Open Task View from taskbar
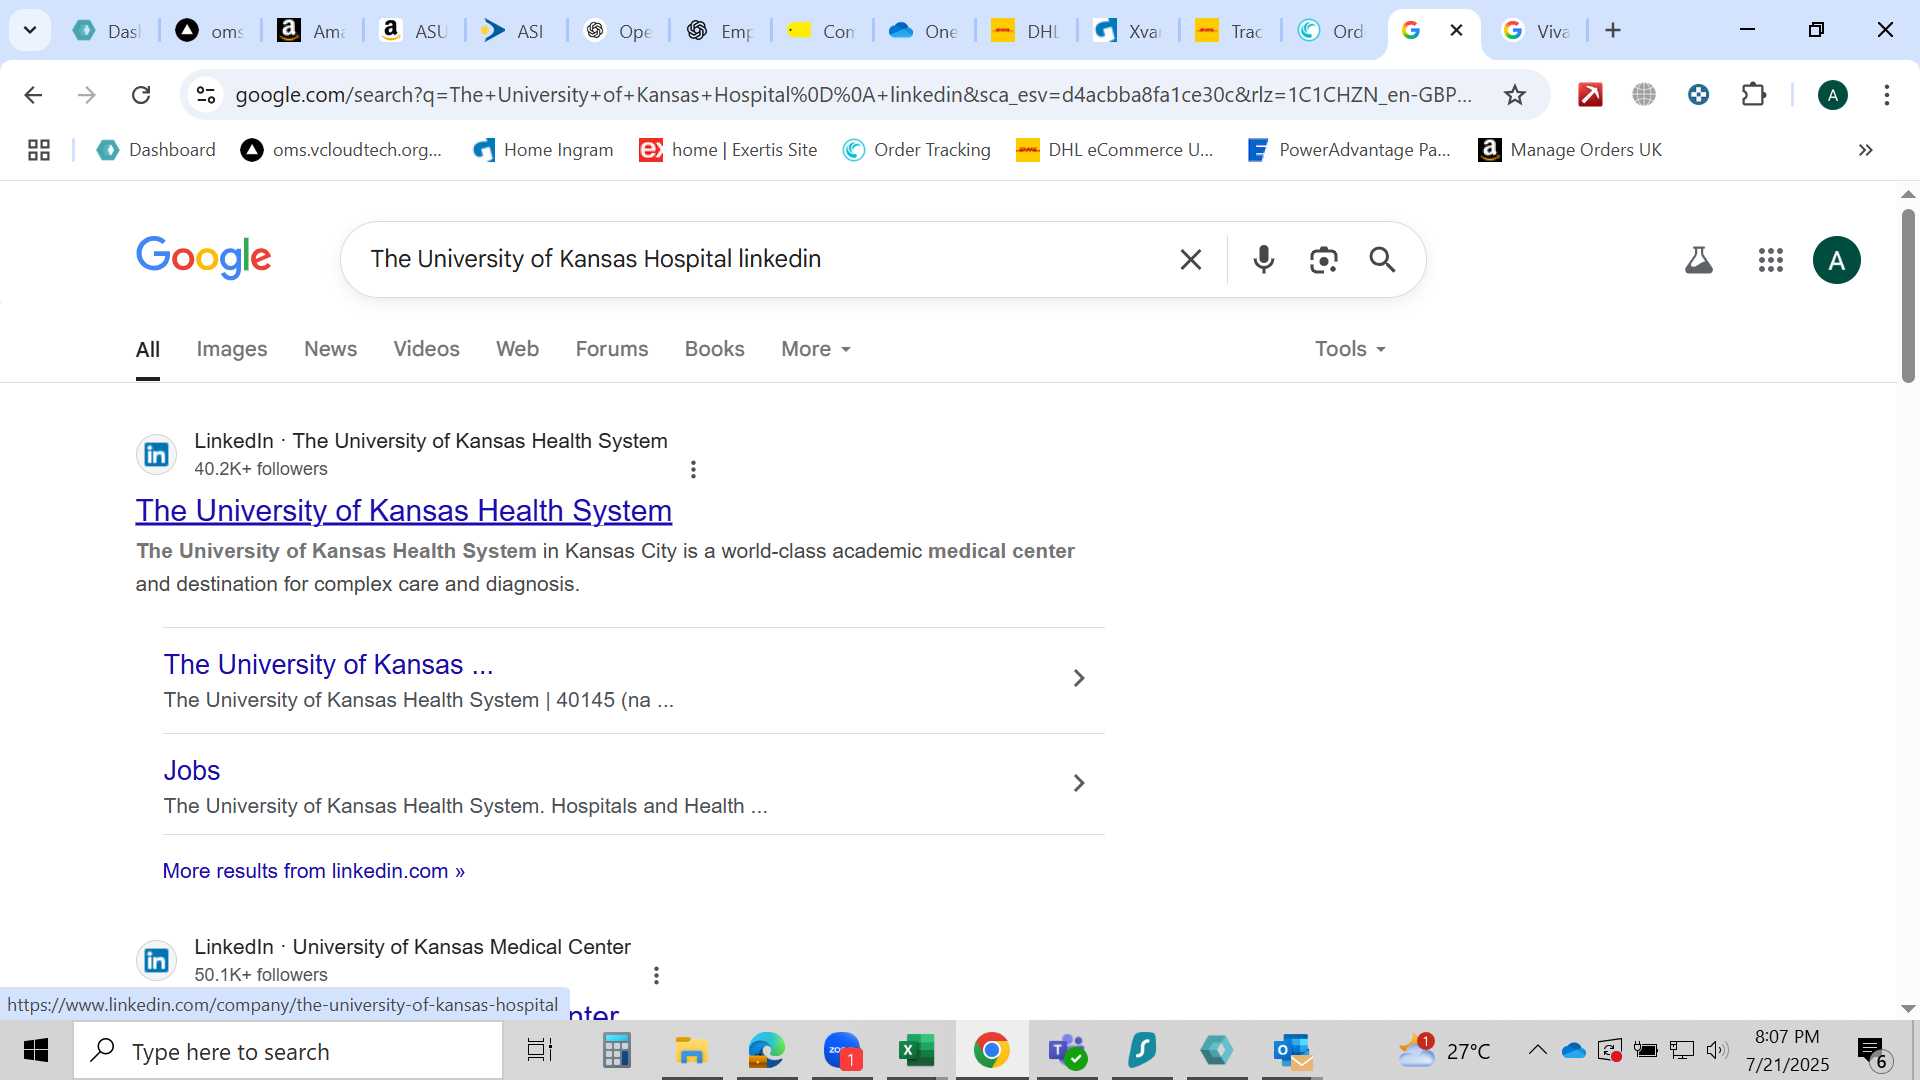The image size is (1920, 1080). (x=540, y=1050)
